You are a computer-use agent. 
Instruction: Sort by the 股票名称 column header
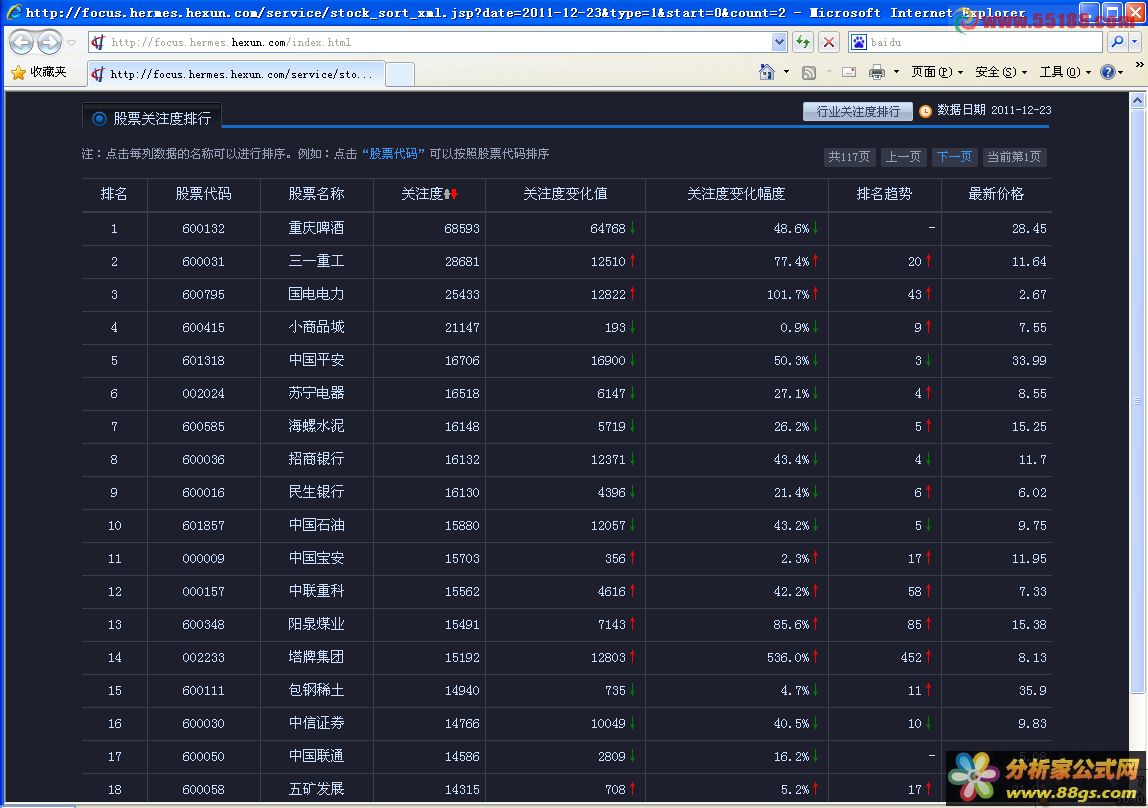click(316, 194)
